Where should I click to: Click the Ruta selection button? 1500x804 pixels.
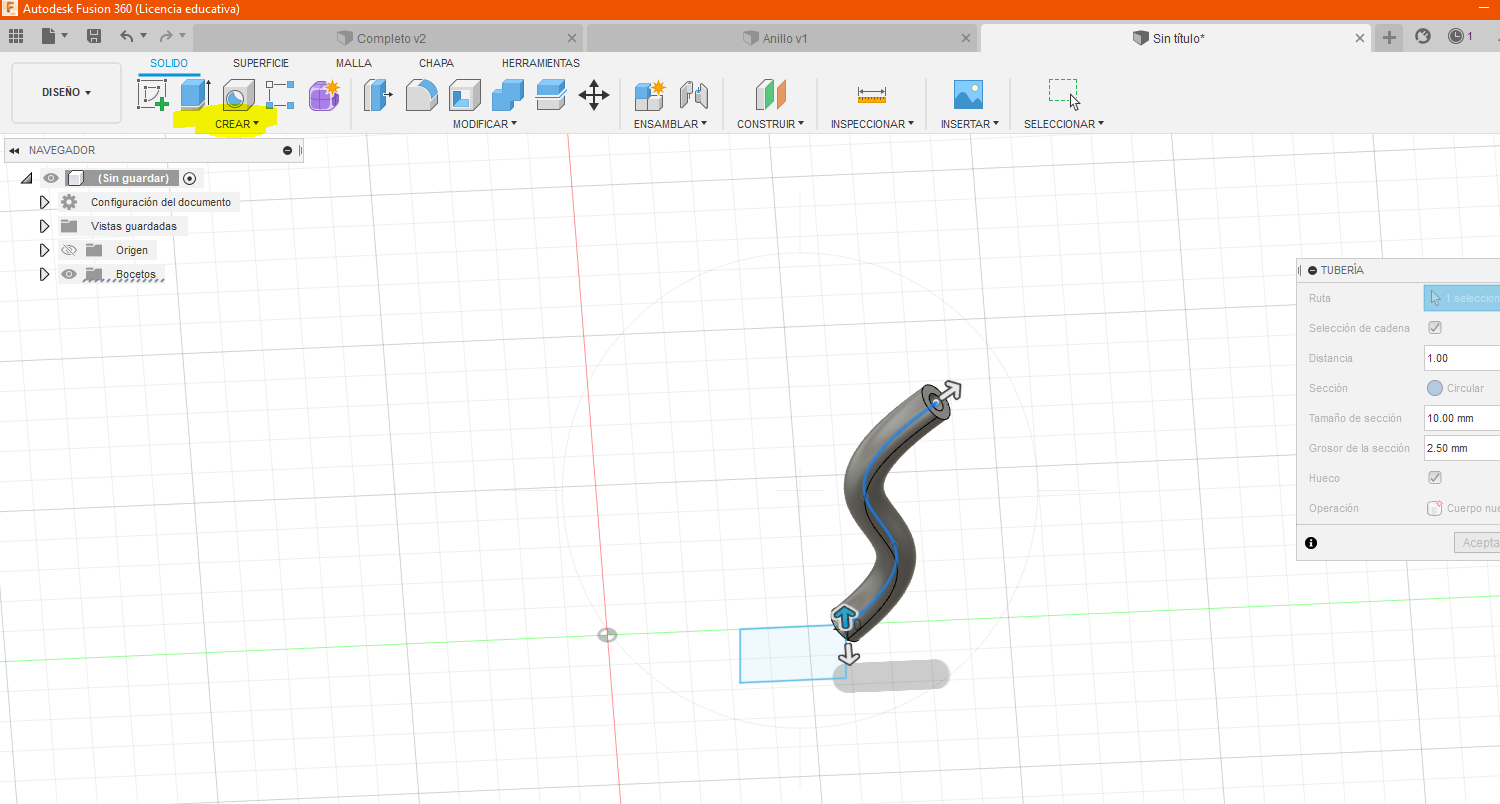(1462, 298)
